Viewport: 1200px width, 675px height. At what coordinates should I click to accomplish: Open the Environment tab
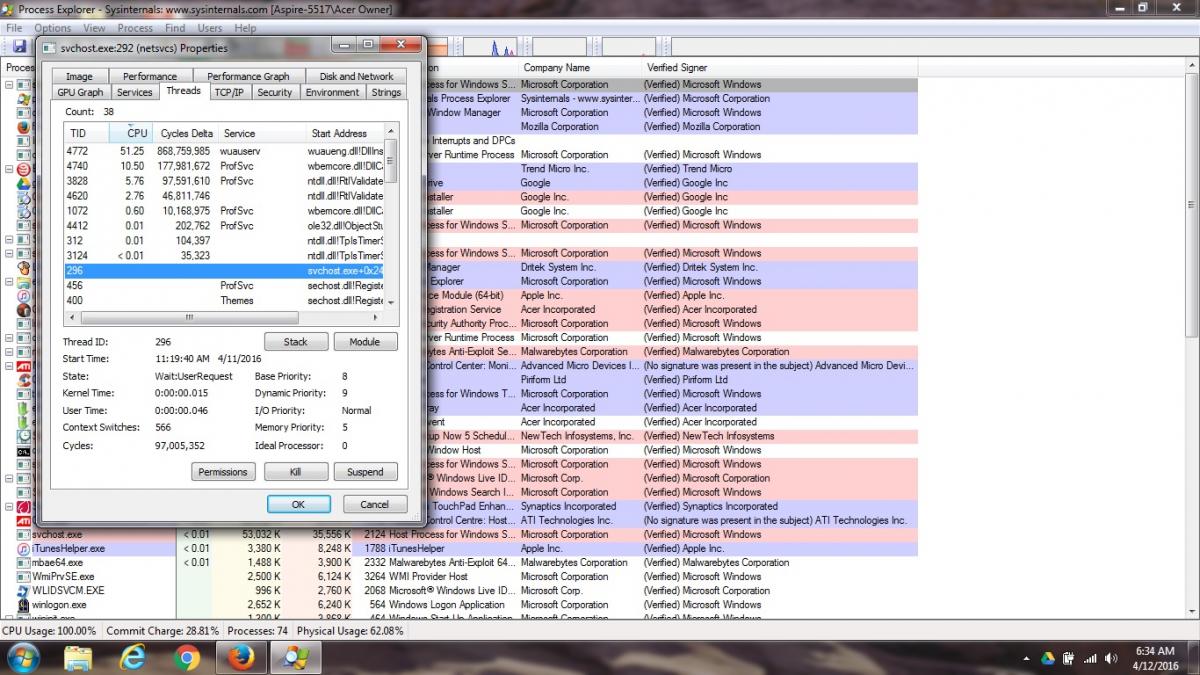click(332, 92)
